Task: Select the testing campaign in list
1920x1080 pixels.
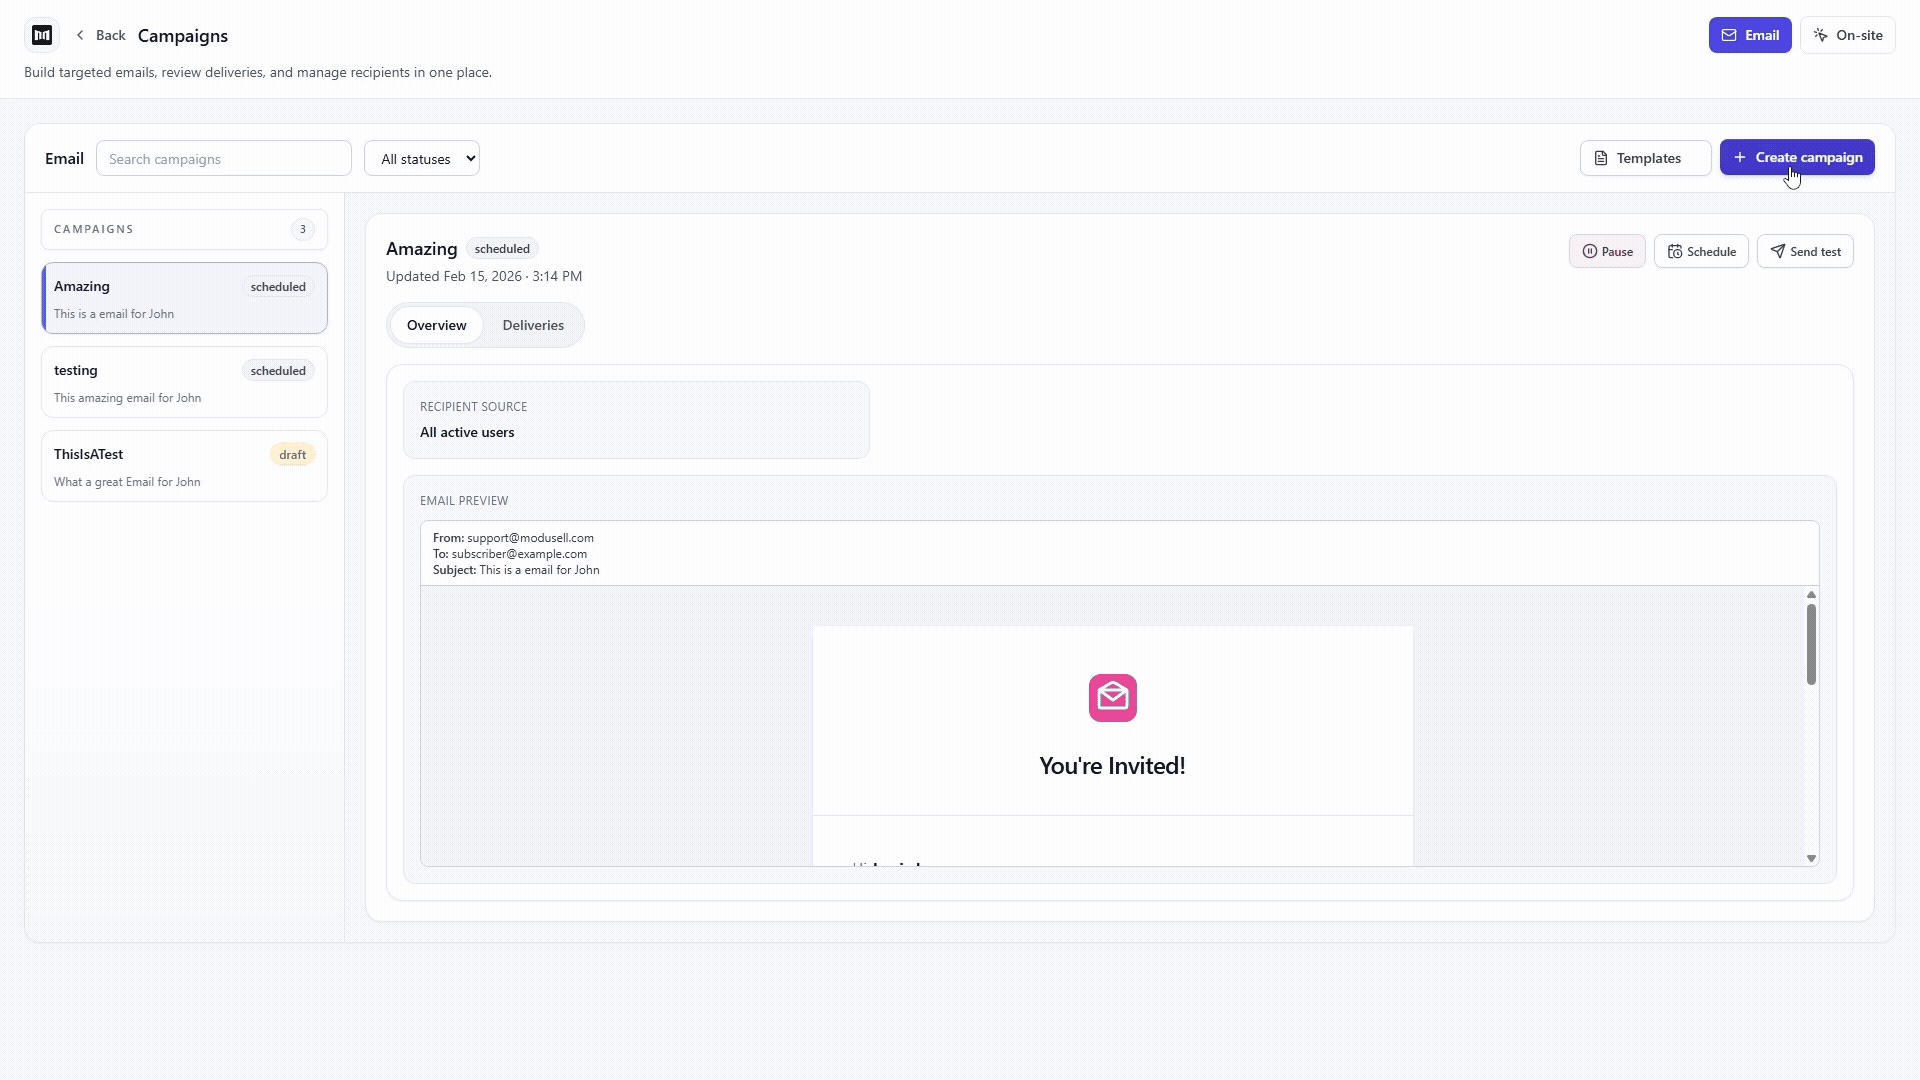Action: click(x=184, y=383)
